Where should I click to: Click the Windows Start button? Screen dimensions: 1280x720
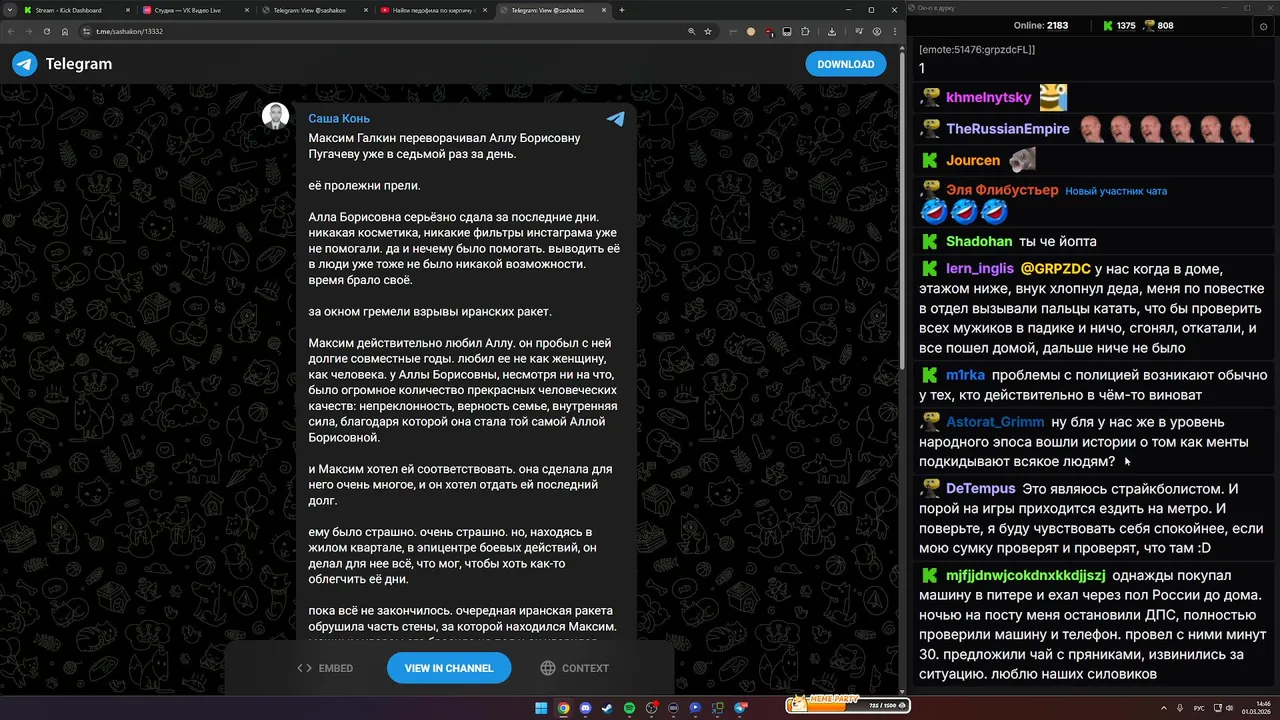point(541,708)
